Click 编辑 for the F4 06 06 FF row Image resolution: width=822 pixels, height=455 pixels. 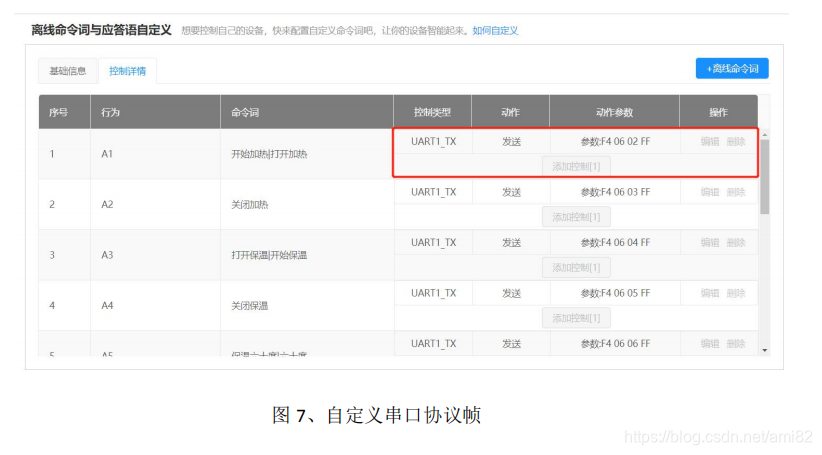click(710, 343)
